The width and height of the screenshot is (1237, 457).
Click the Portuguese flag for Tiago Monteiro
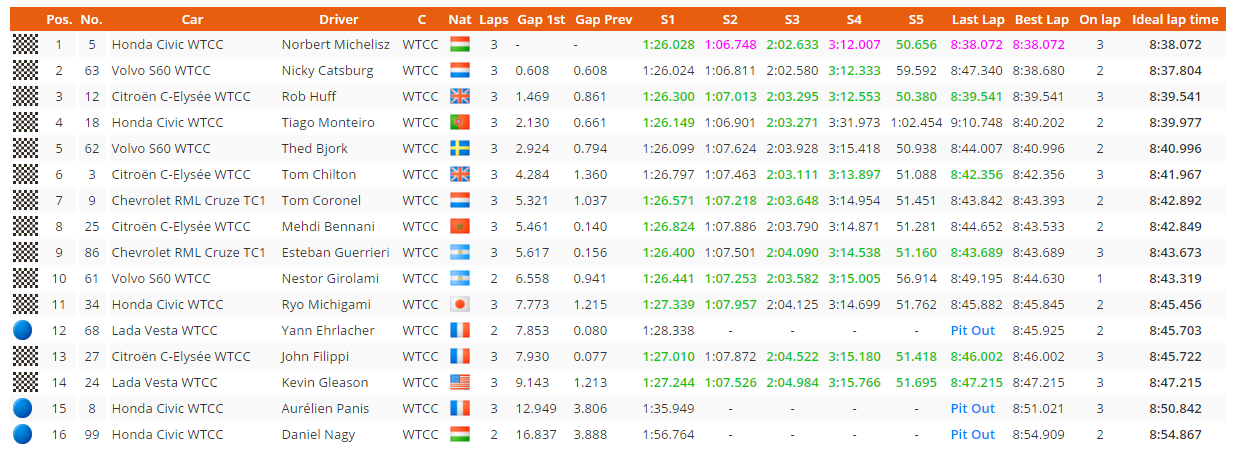point(460,123)
